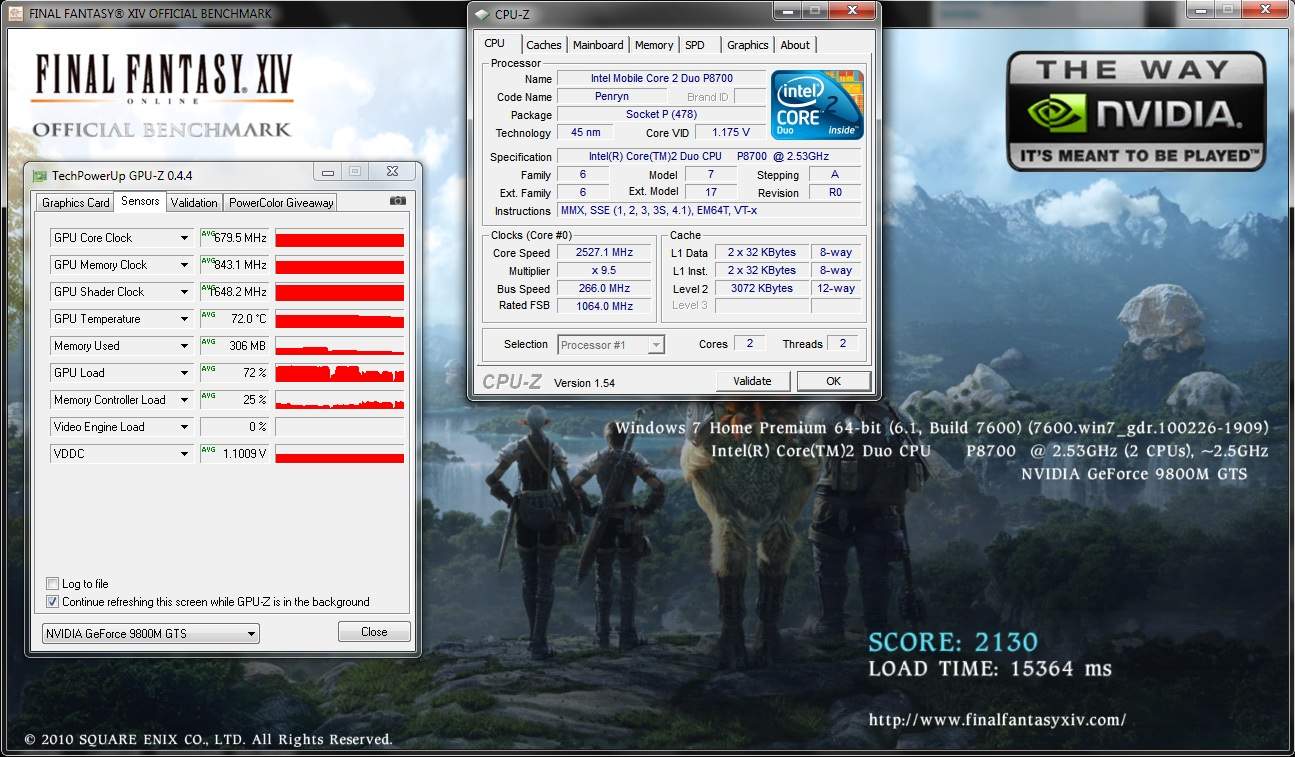Click the Intel Core 2 Duo logo

(x=816, y=105)
